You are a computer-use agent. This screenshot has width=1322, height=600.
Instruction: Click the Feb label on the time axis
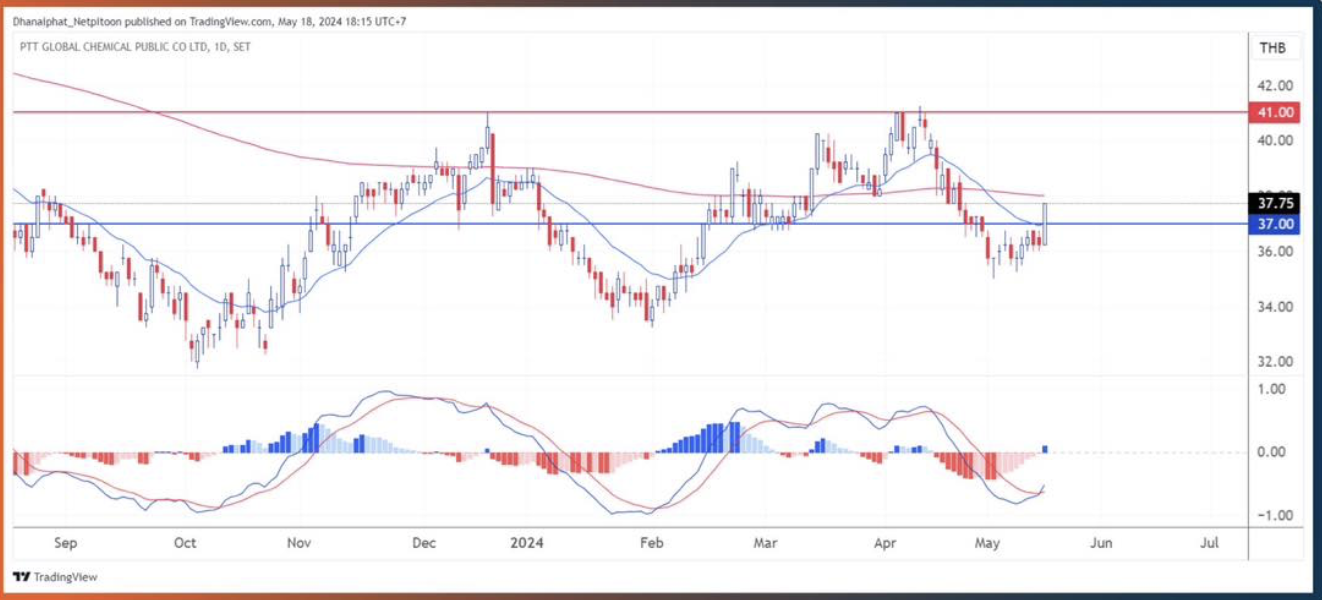[652, 544]
